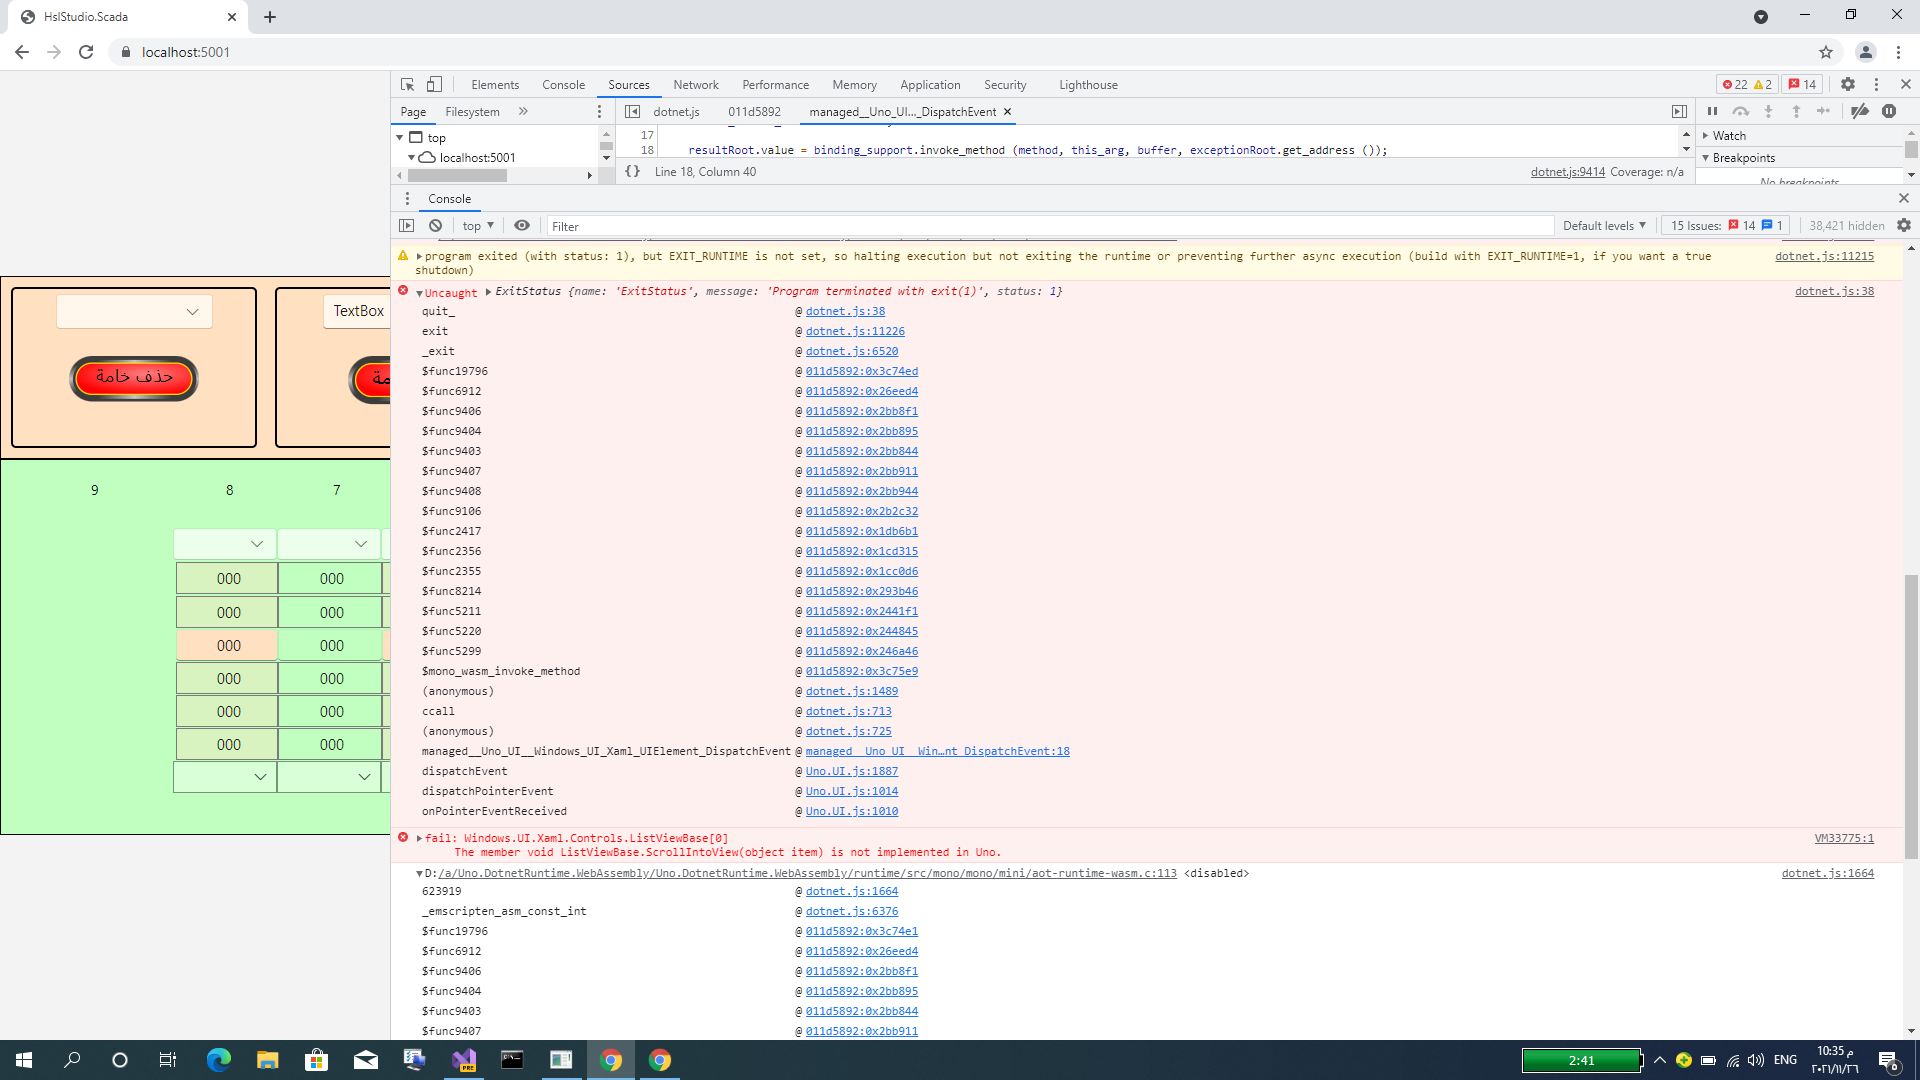Collapse the Uncaught ExitStatus error entry
Screen dimensions: 1920x1080
419,291
